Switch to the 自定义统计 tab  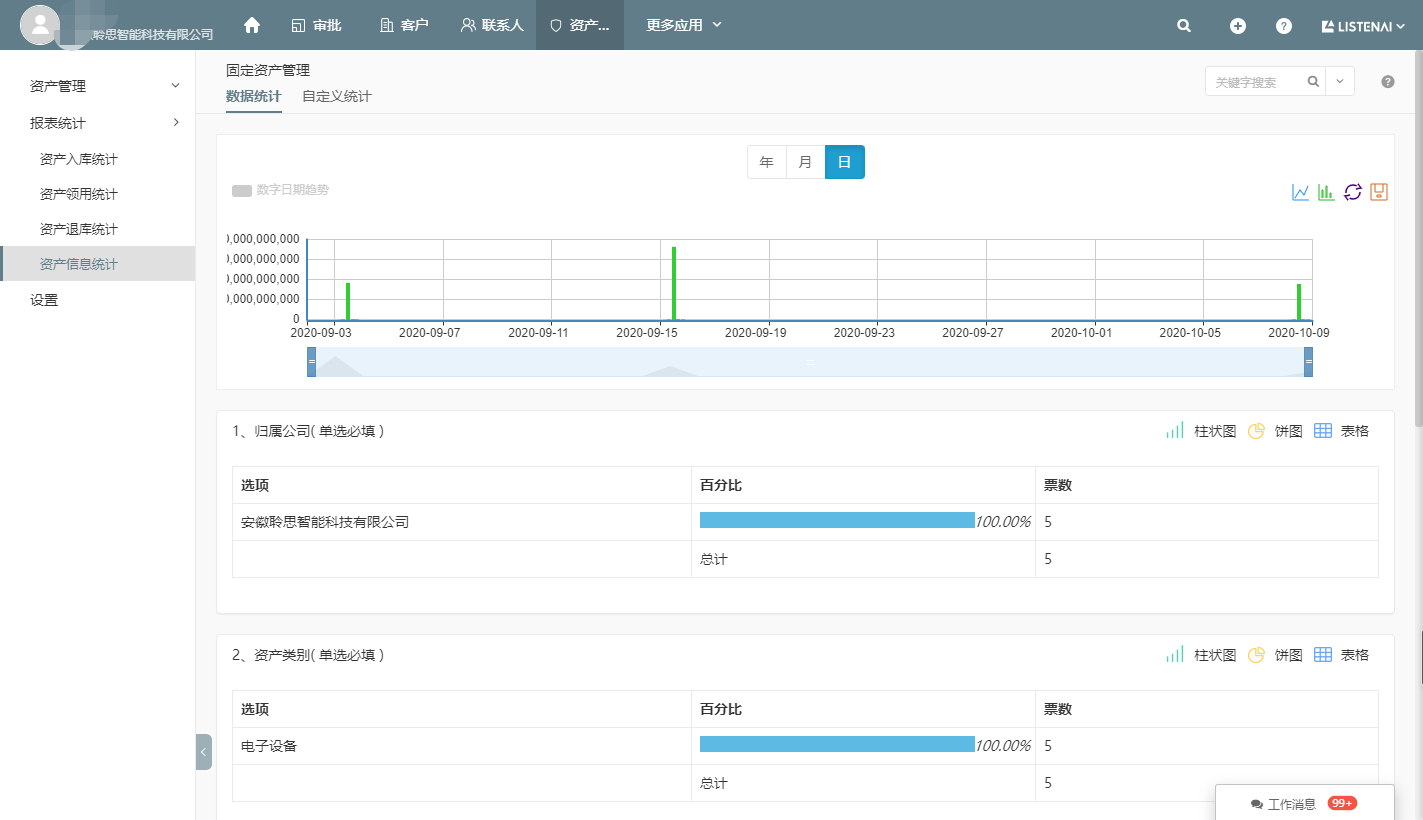[x=337, y=97]
